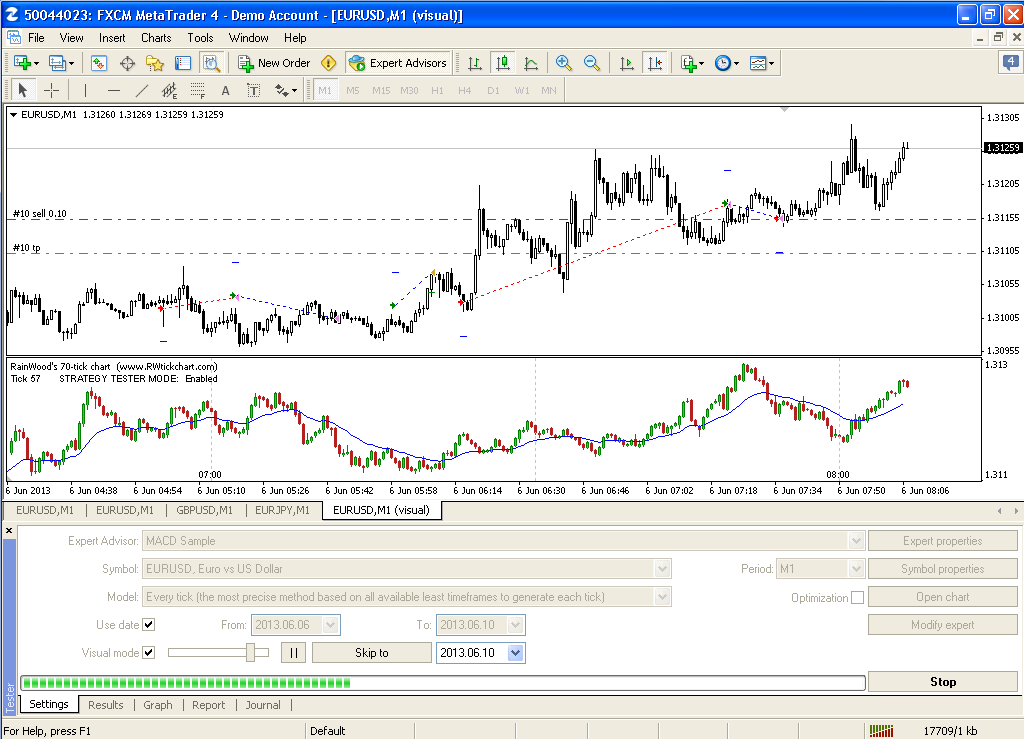Screen dimensions: 1024x739
Task: Open the Indicators list dropdown
Action: click(692, 63)
